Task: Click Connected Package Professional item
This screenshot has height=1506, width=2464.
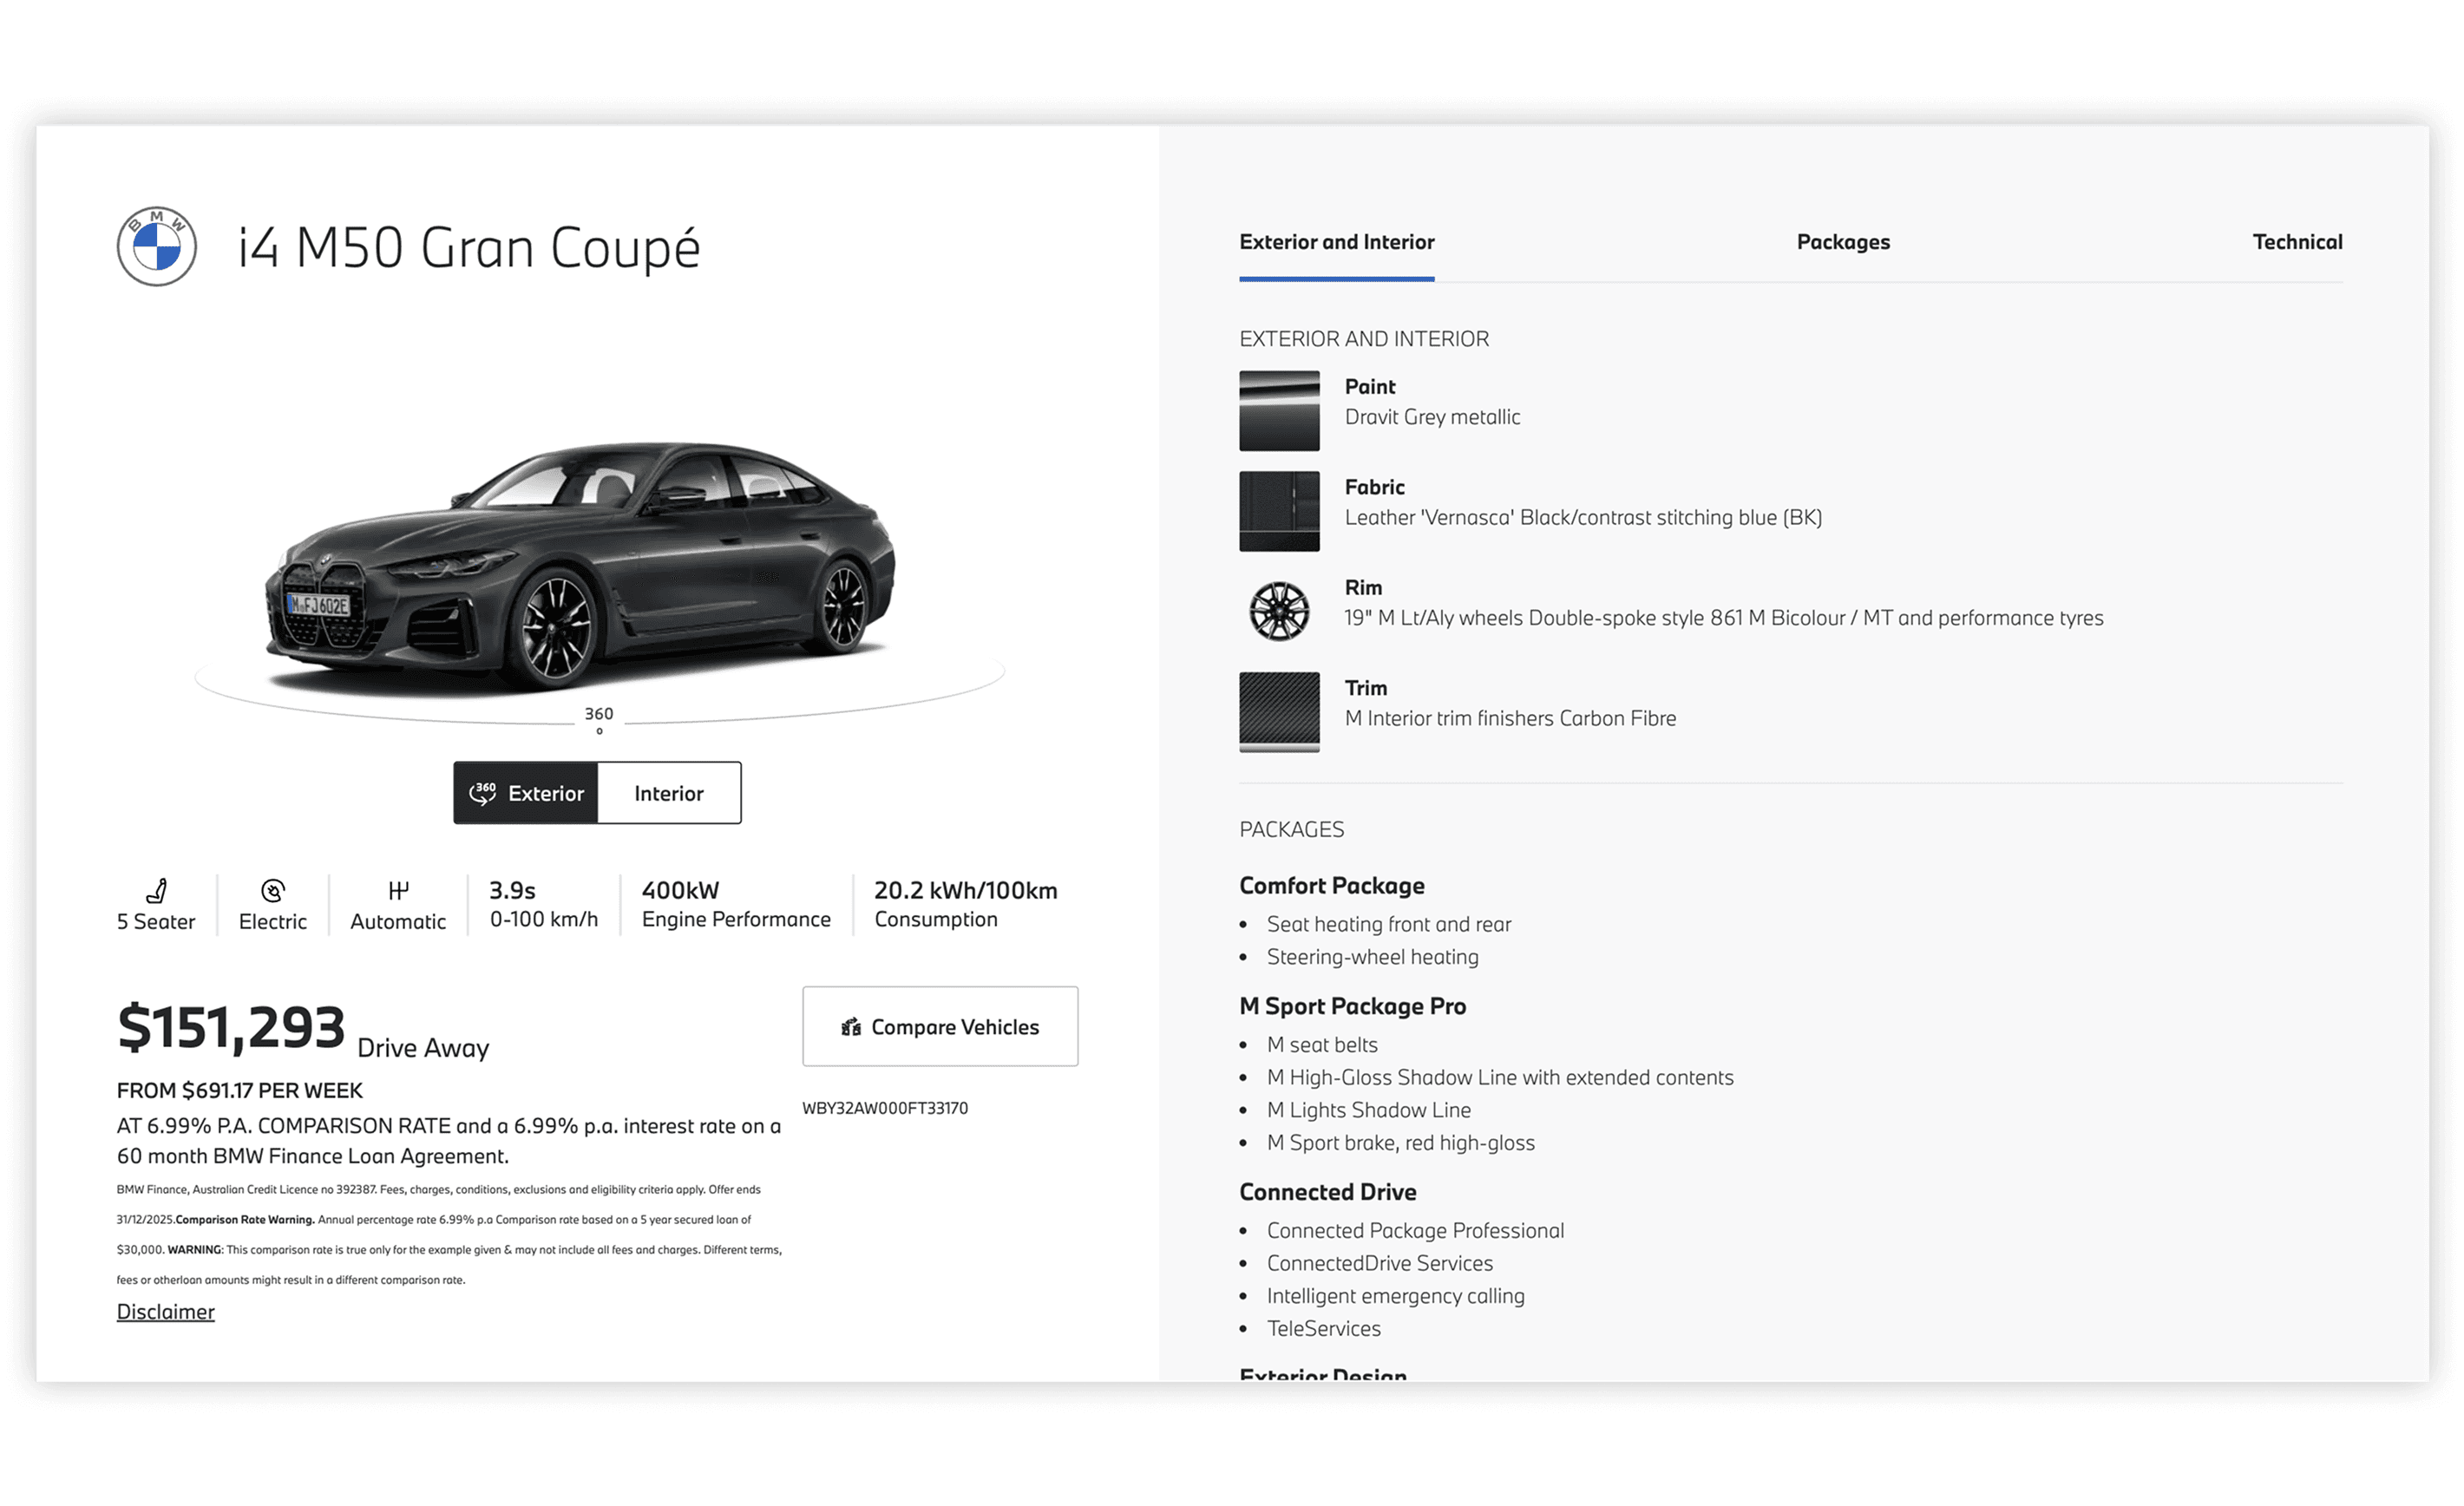Action: pyautogui.click(x=1416, y=1231)
